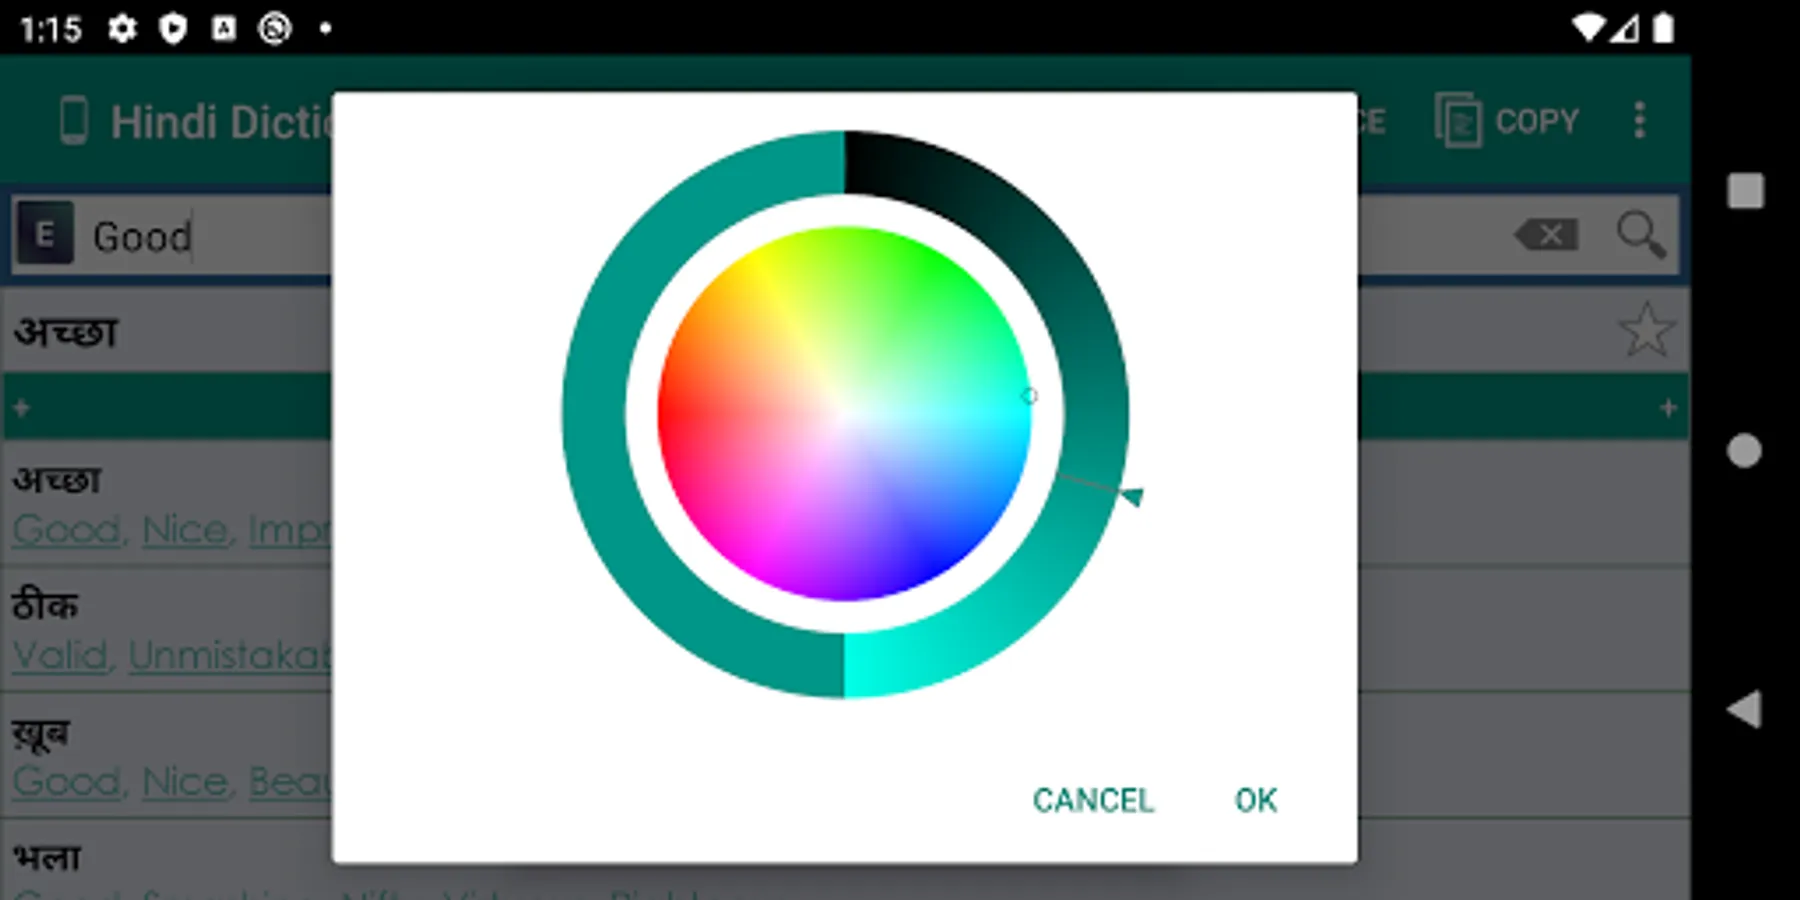Select the Hindi word ठीक entry
This screenshot has height=900, width=1800.
(x=45, y=605)
